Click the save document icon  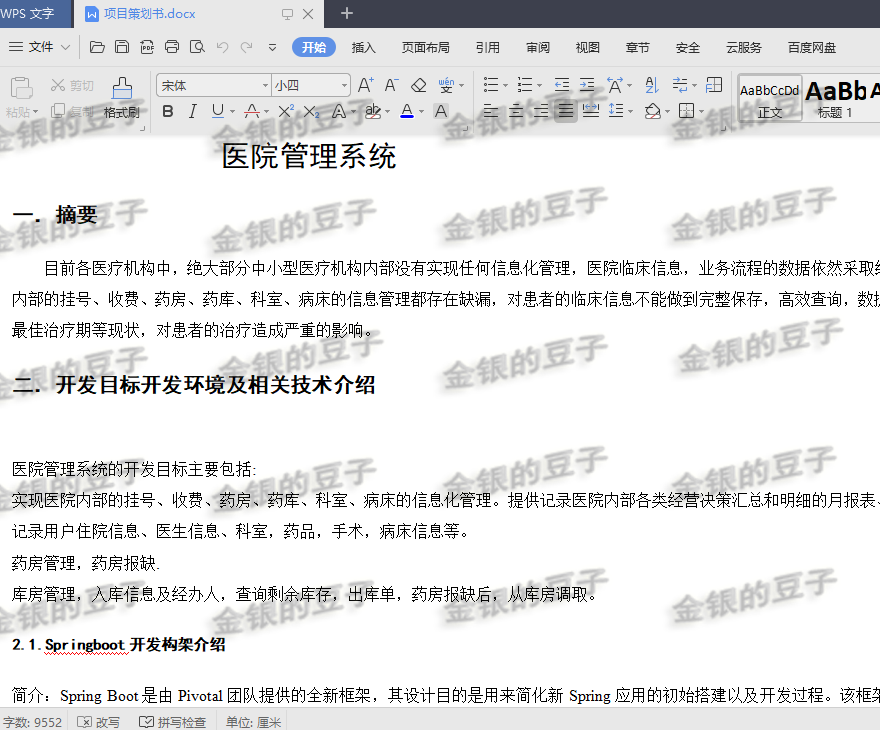pyautogui.click(x=122, y=47)
